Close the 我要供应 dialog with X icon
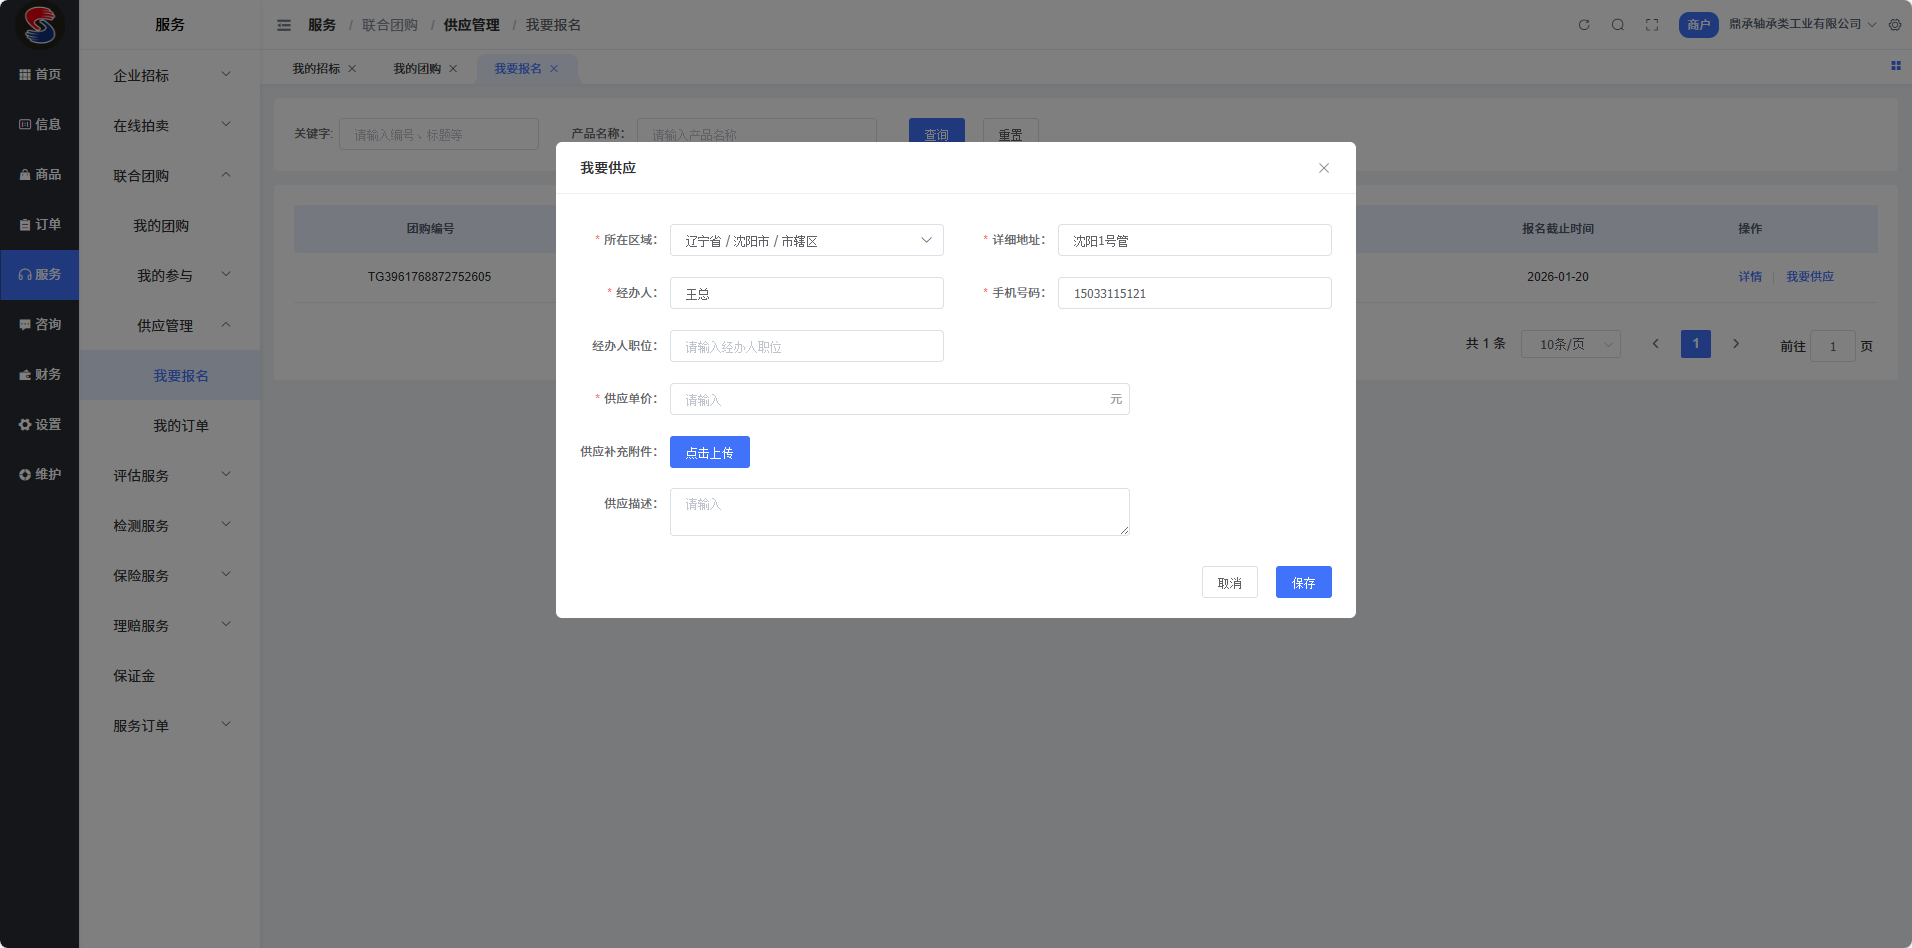This screenshot has height=948, width=1912. 1324,168
